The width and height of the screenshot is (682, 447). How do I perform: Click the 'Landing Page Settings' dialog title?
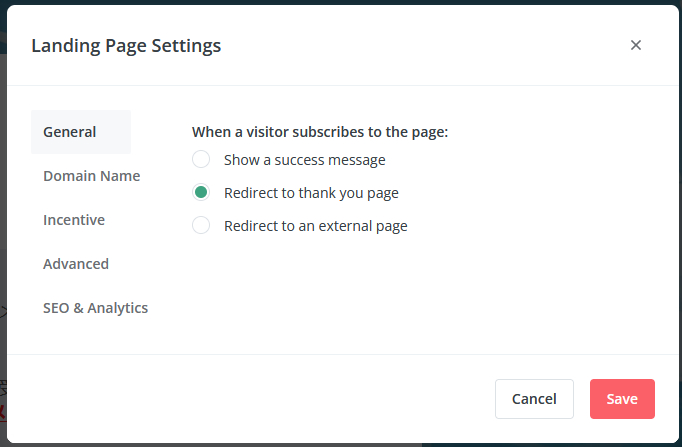click(126, 45)
